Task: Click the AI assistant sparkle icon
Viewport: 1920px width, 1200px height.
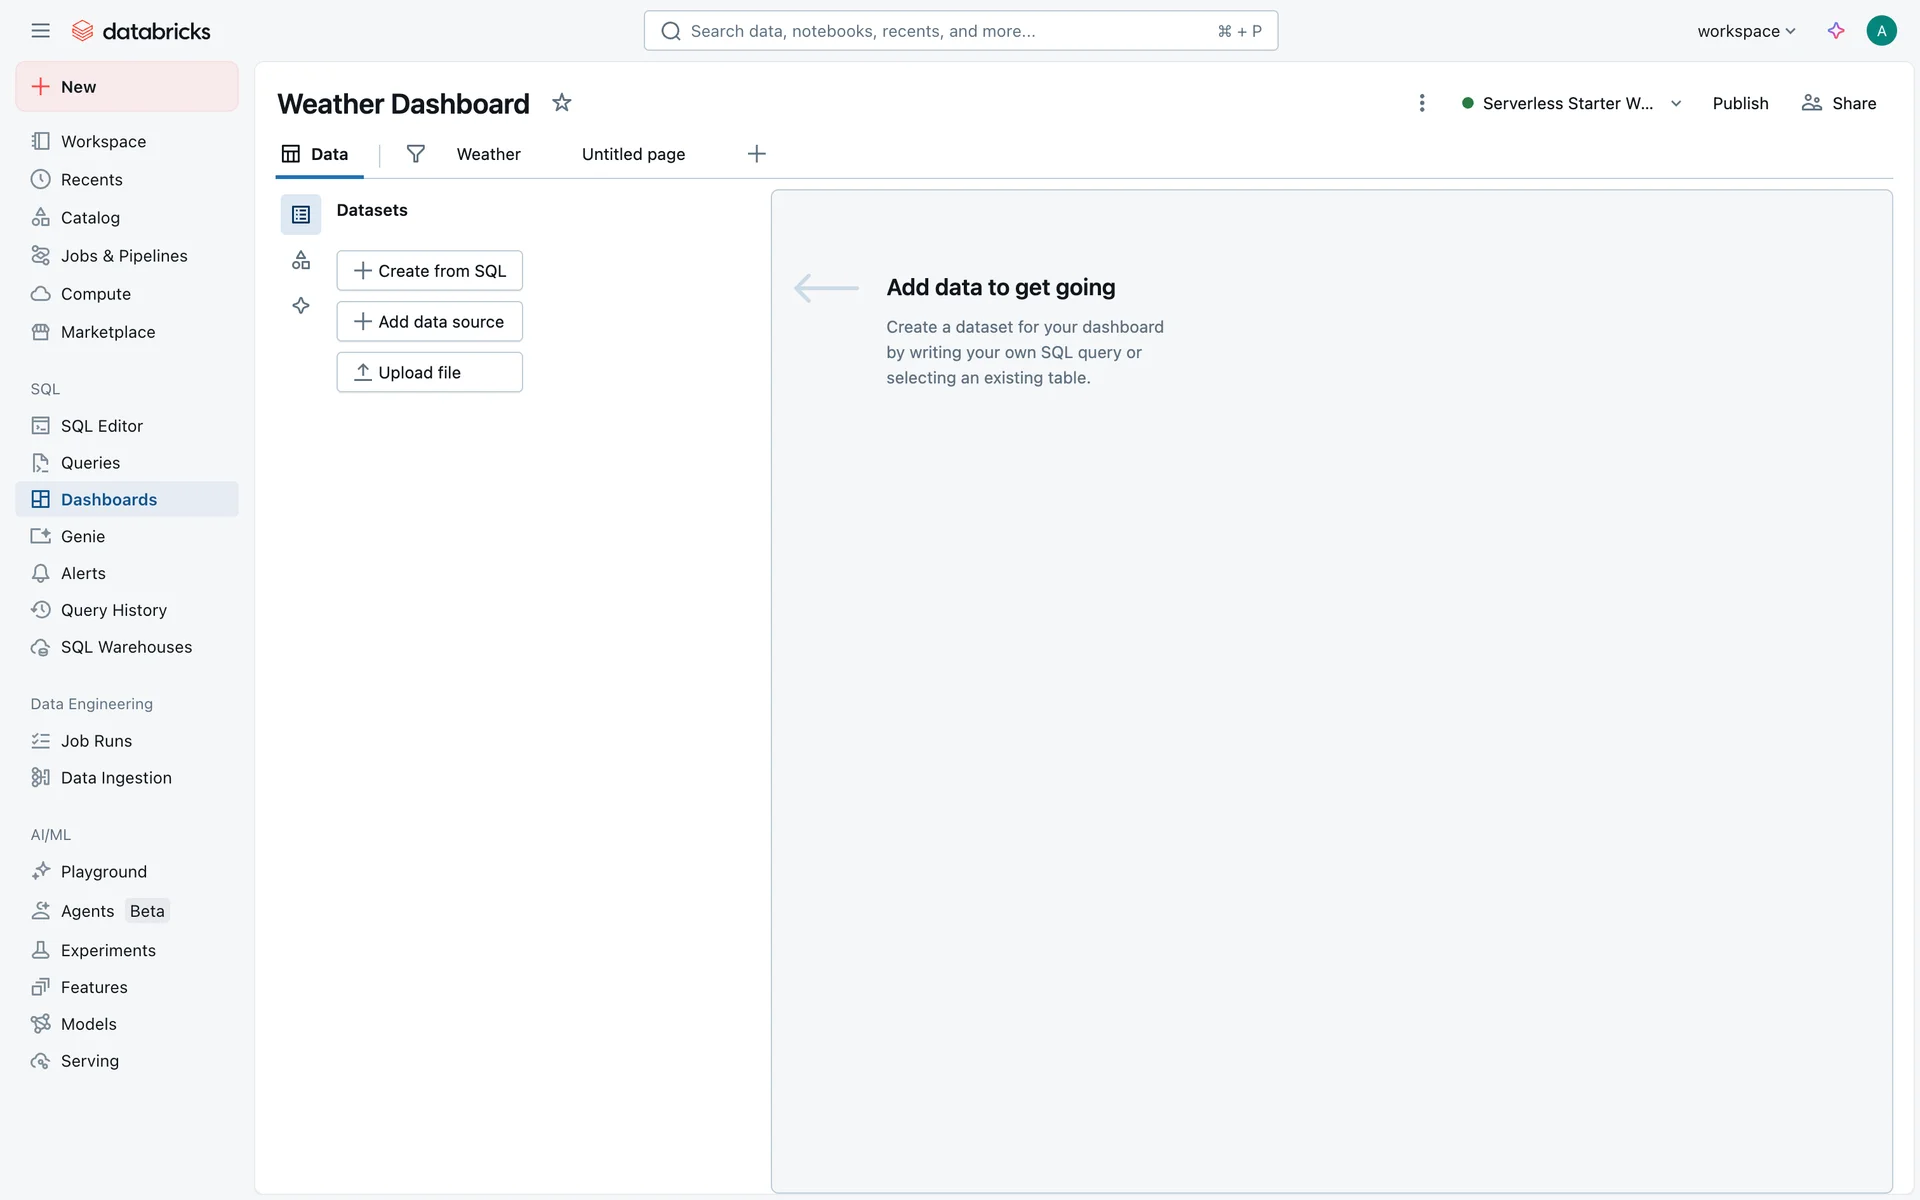Action: tap(1836, 31)
